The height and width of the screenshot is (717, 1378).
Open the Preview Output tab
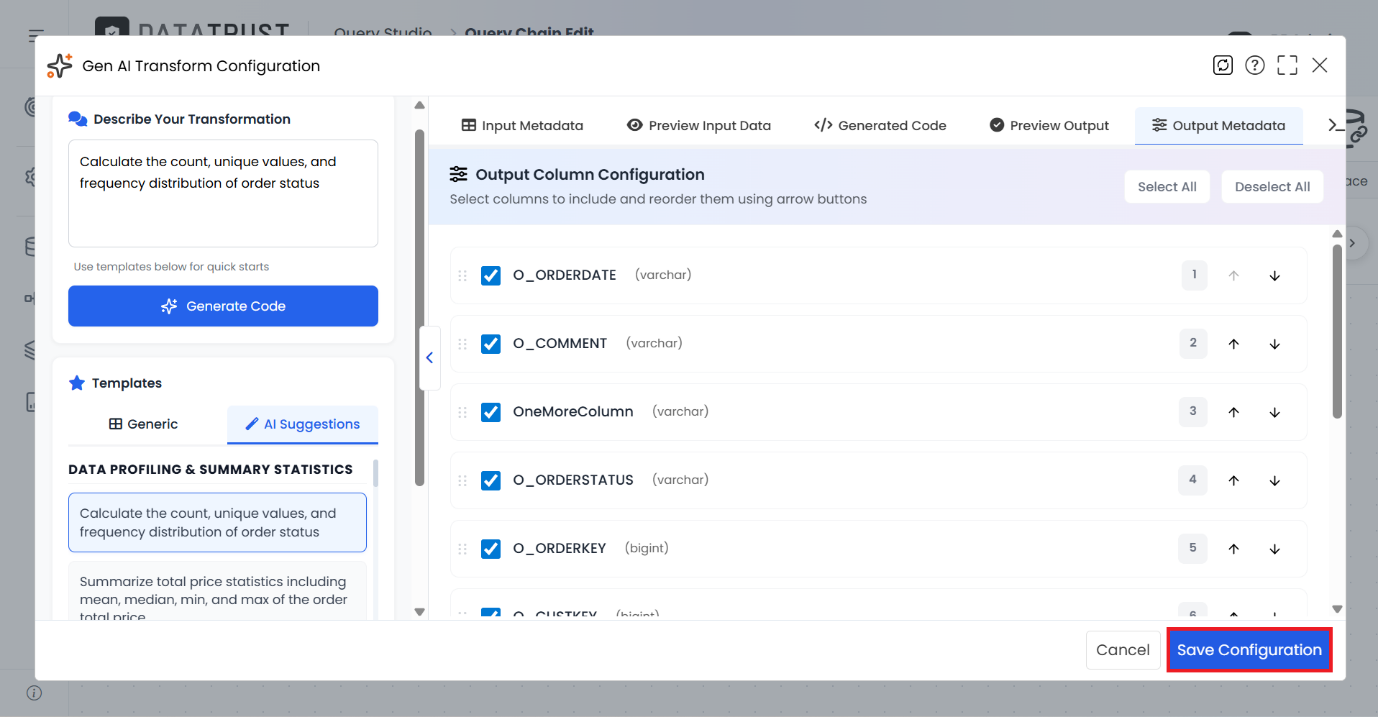[x=1049, y=125]
